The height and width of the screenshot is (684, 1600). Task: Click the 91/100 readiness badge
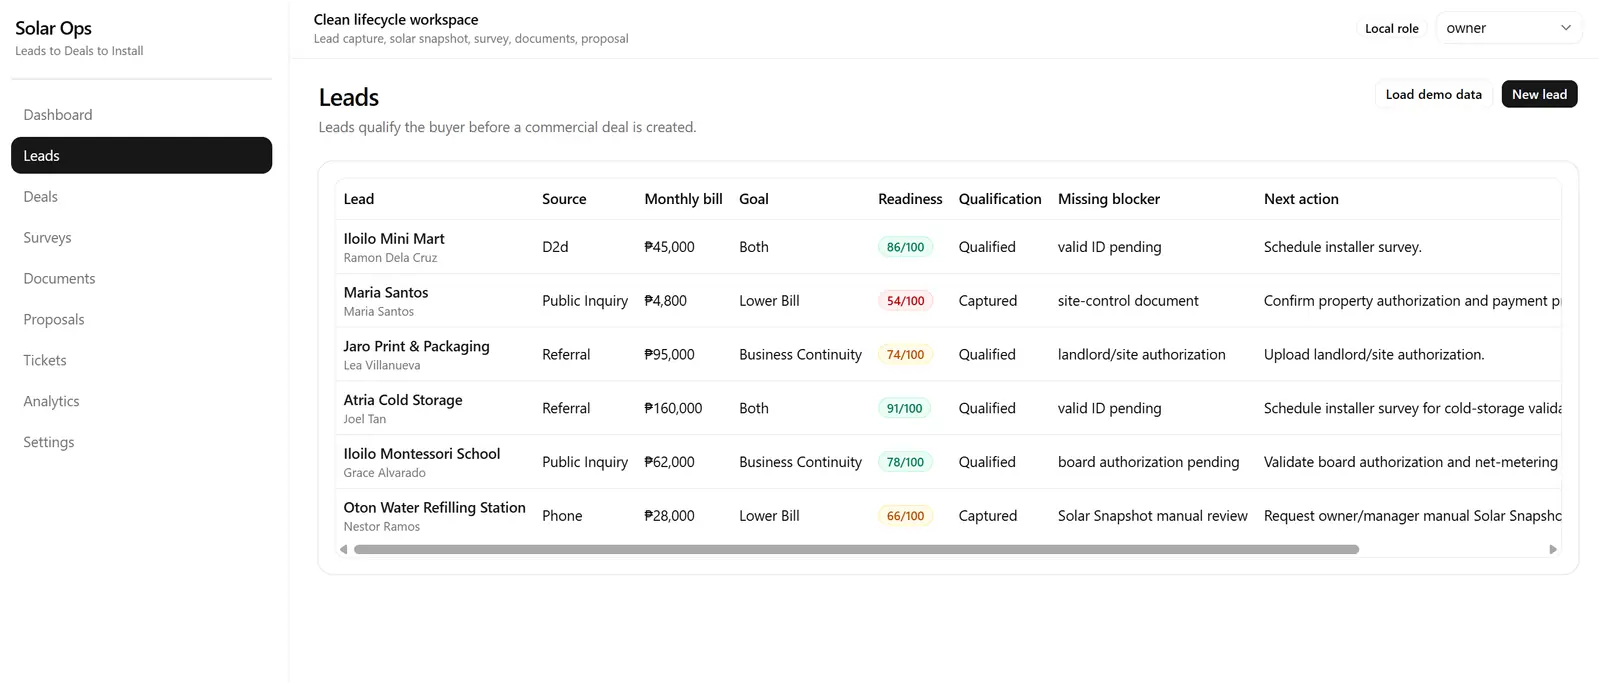905,409
